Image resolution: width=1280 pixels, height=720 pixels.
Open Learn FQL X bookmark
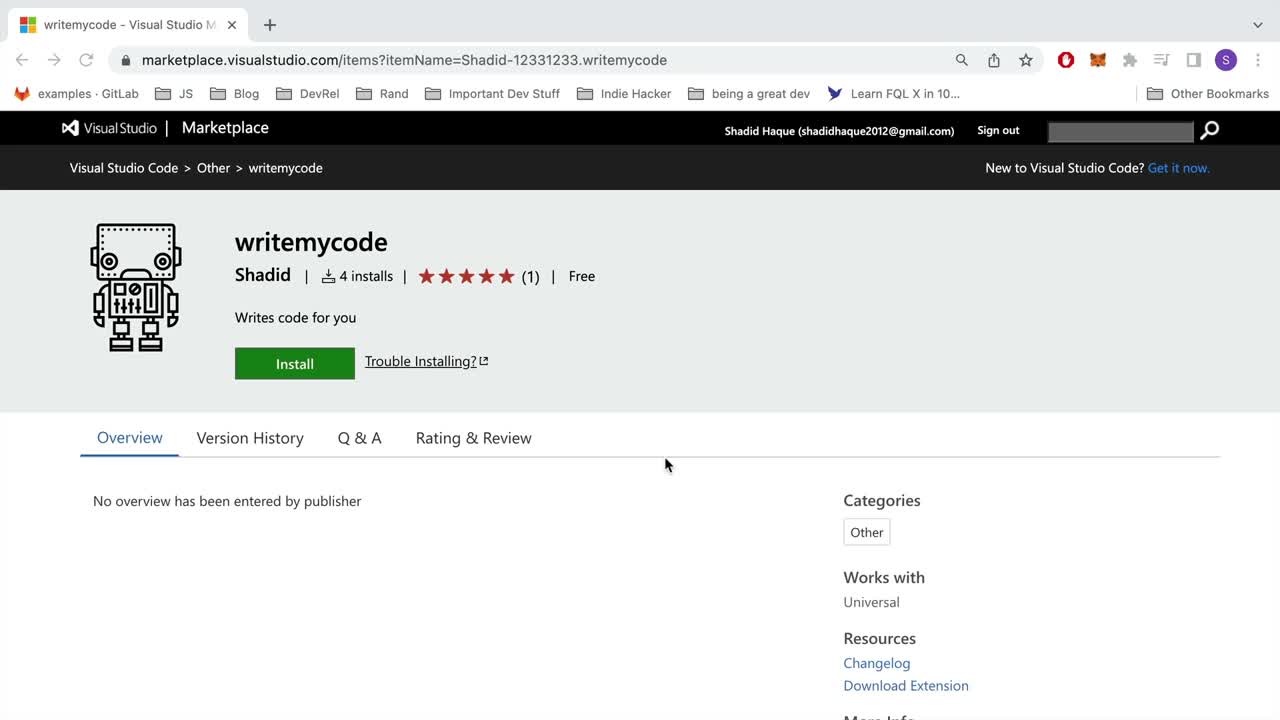click(894, 94)
